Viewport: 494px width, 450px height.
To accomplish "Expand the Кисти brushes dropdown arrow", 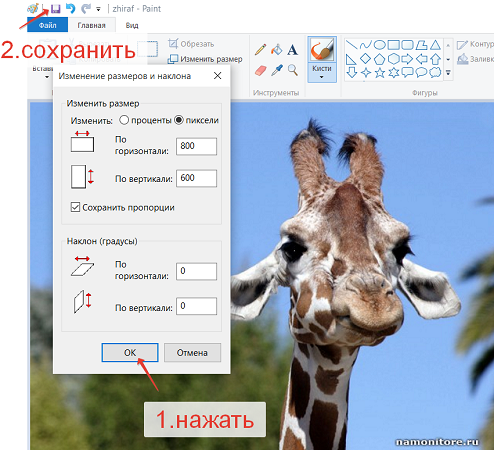I will point(322,77).
